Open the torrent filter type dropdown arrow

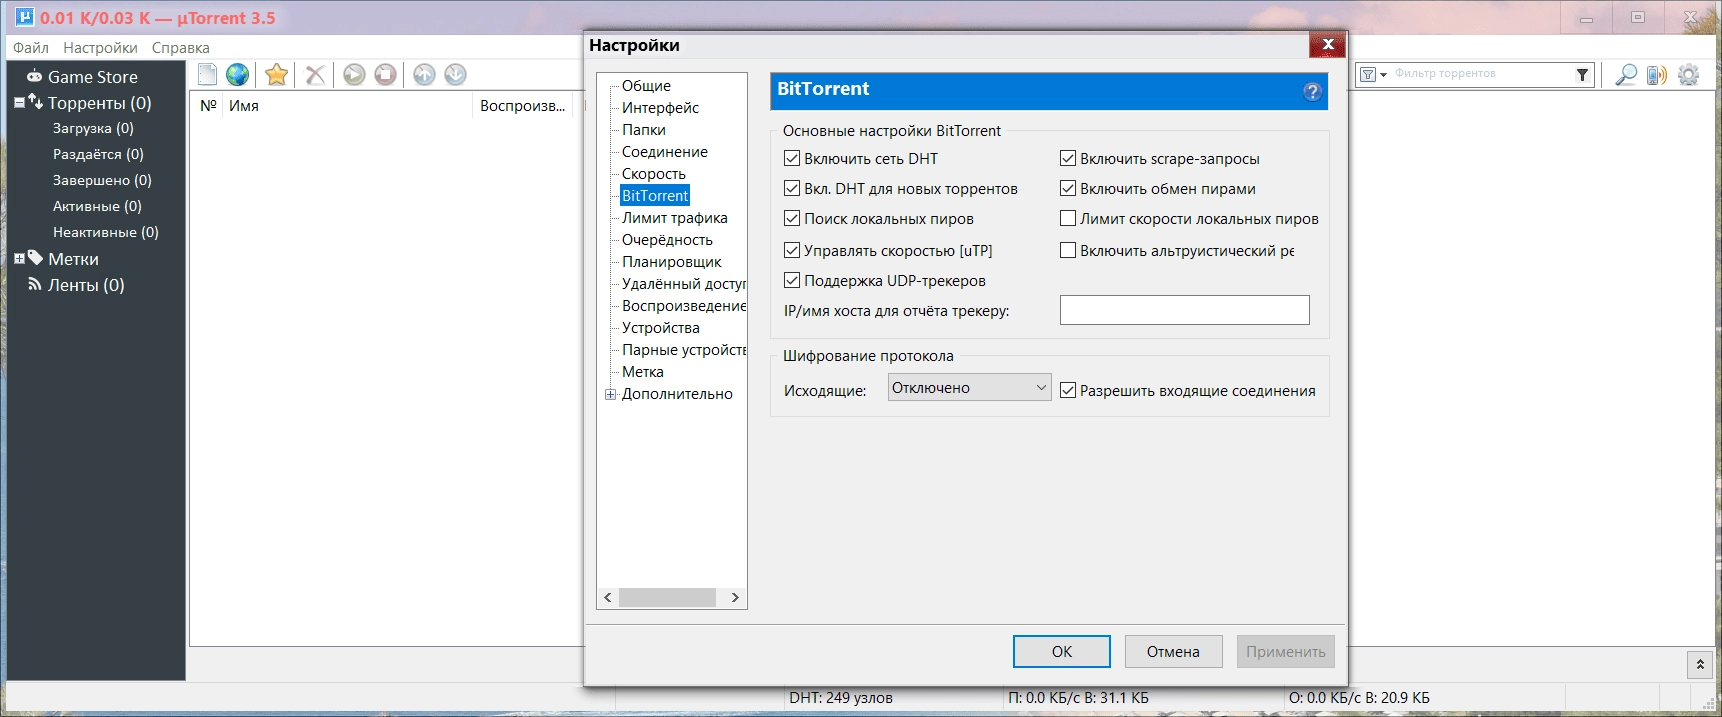coord(1384,75)
